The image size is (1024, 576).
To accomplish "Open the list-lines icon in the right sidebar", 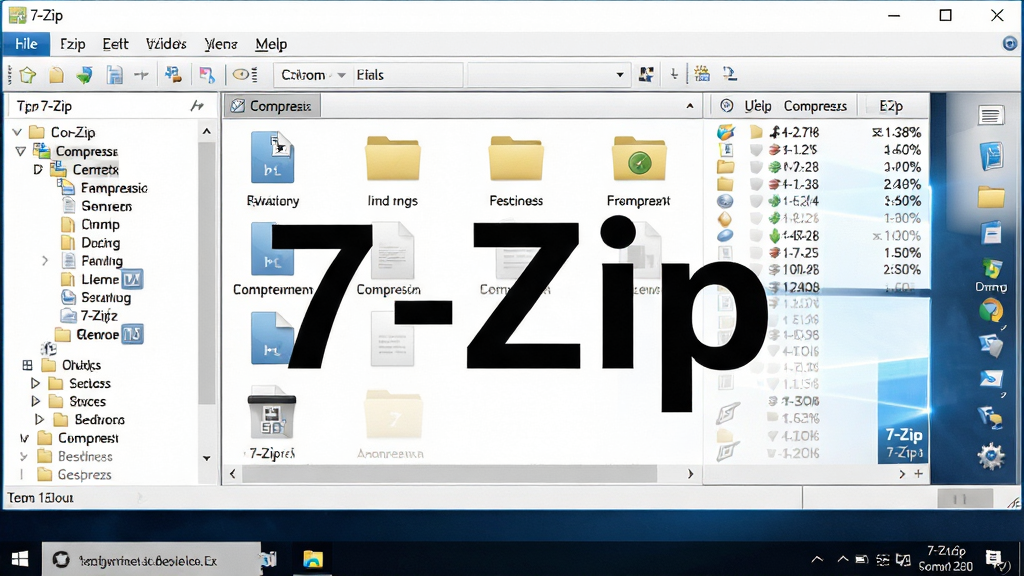I will point(991,116).
